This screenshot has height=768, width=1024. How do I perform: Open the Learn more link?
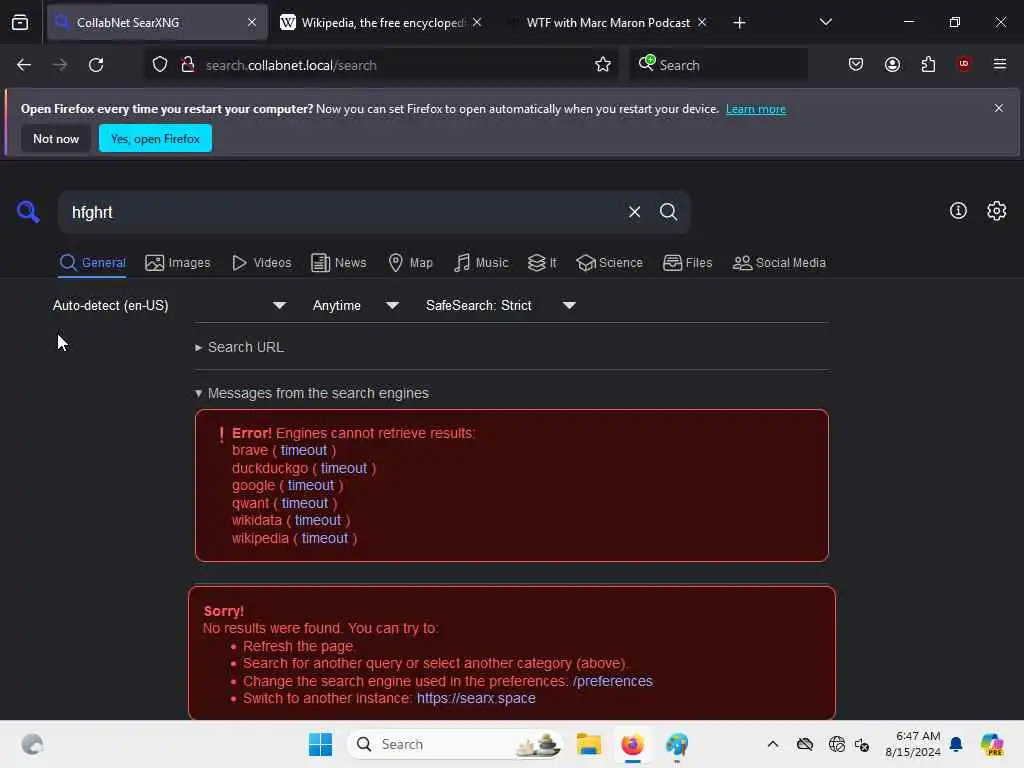point(756,109)
